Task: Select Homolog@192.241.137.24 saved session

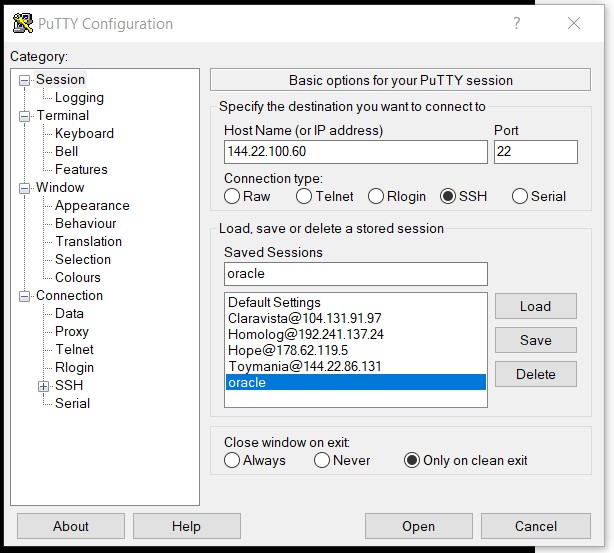Action: 356,334
